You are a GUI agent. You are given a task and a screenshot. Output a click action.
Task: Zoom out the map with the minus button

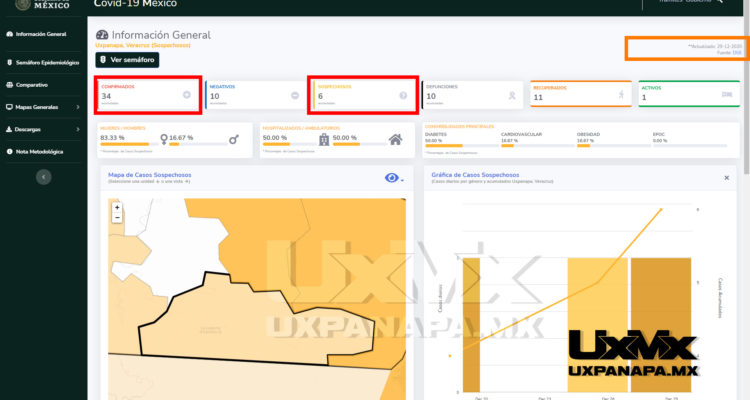[117, 218]
